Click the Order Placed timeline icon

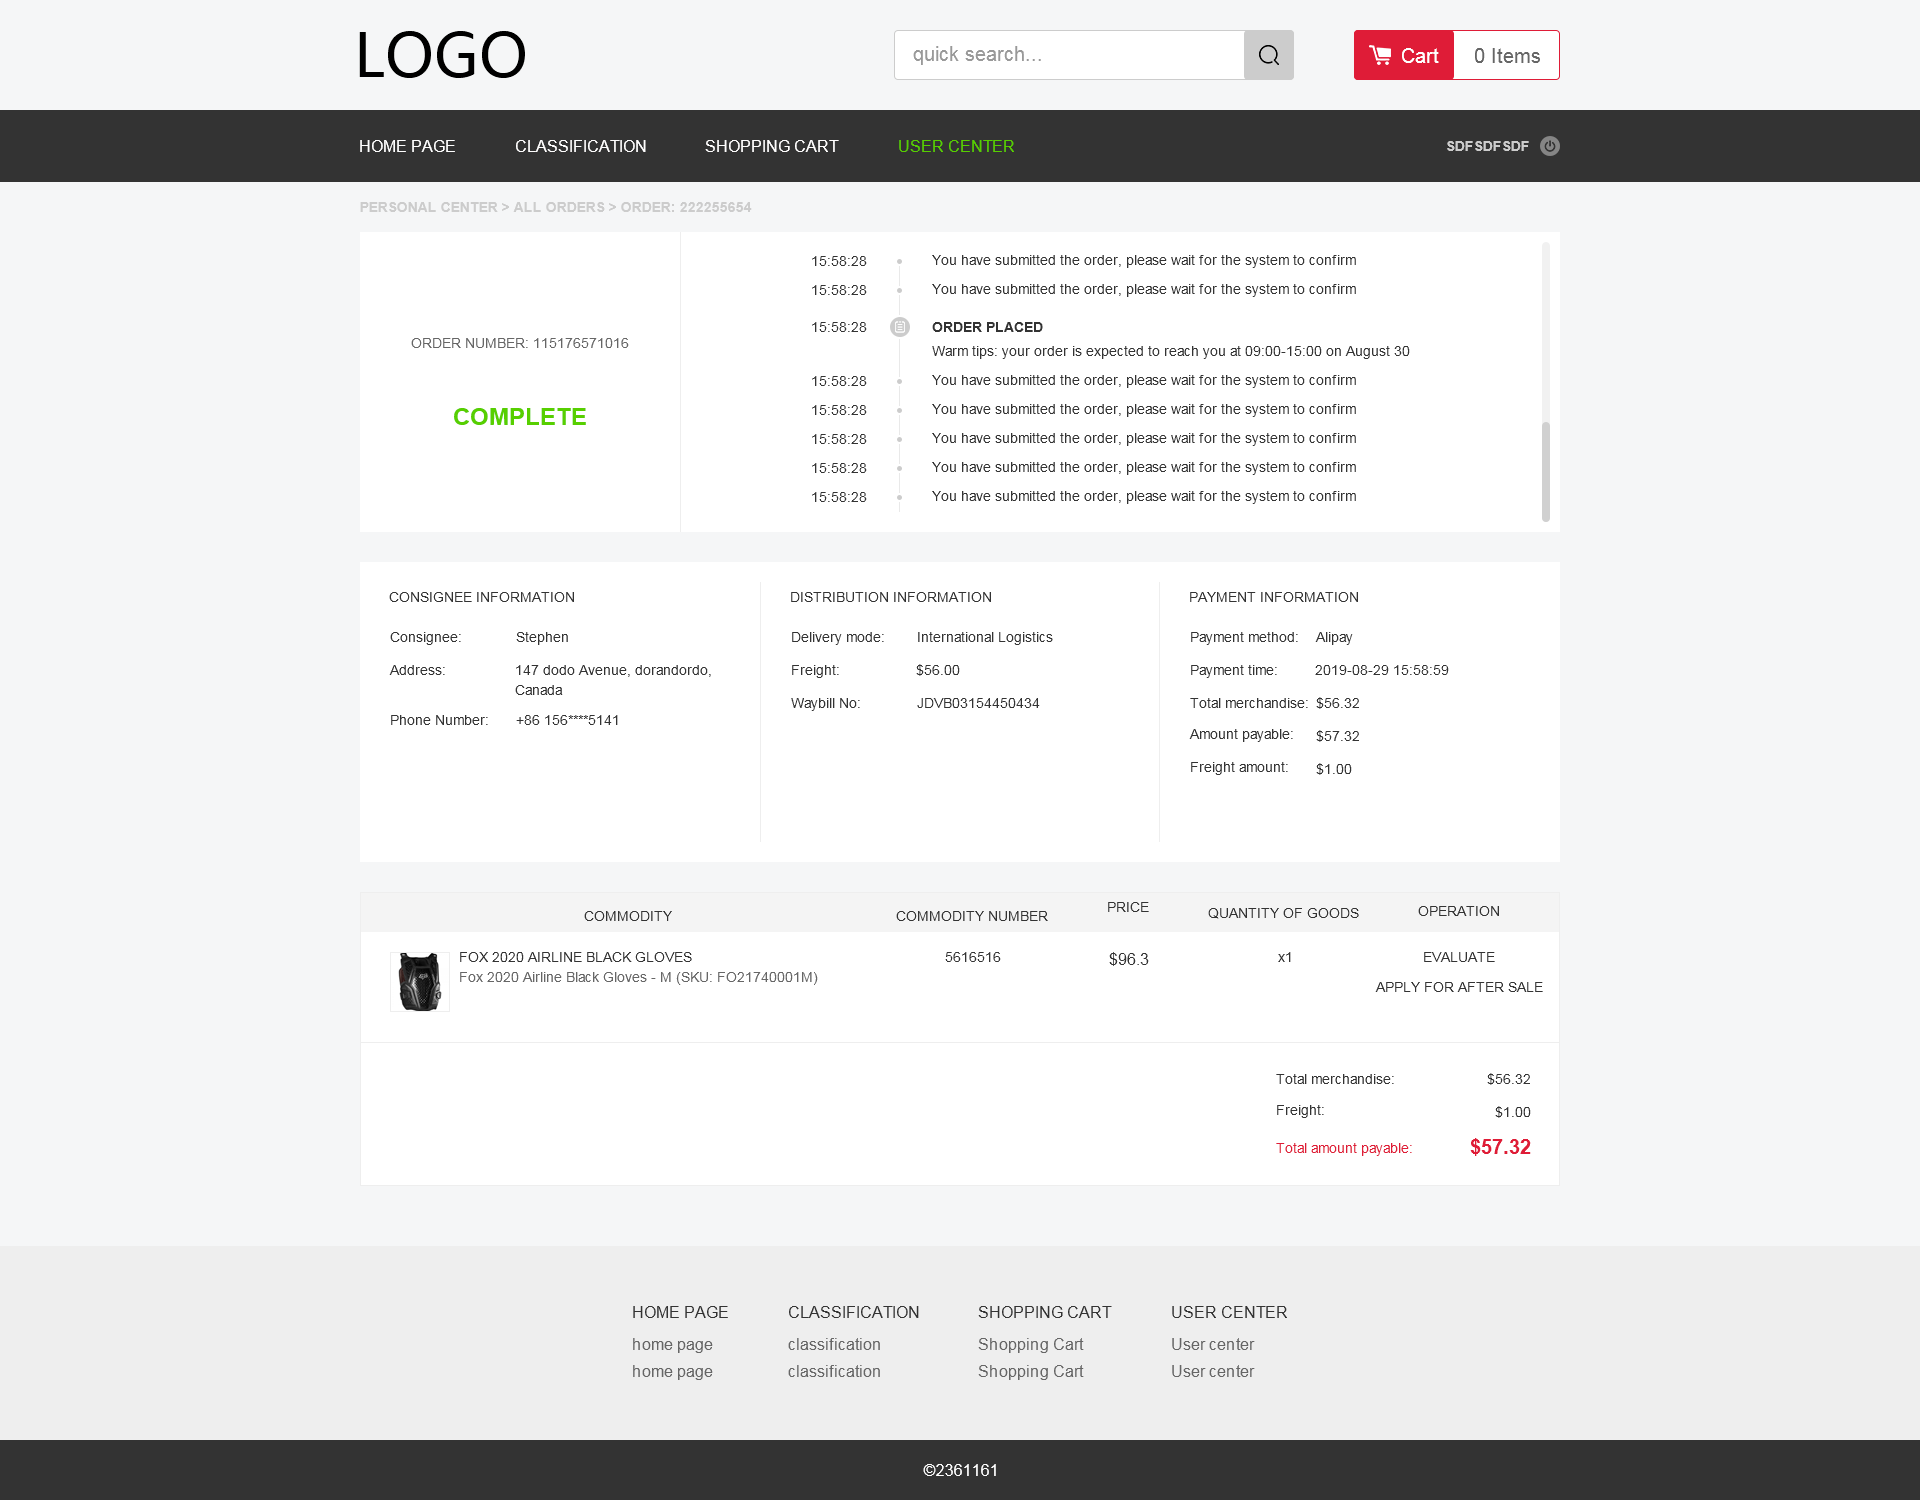click(x=899, y=327)
